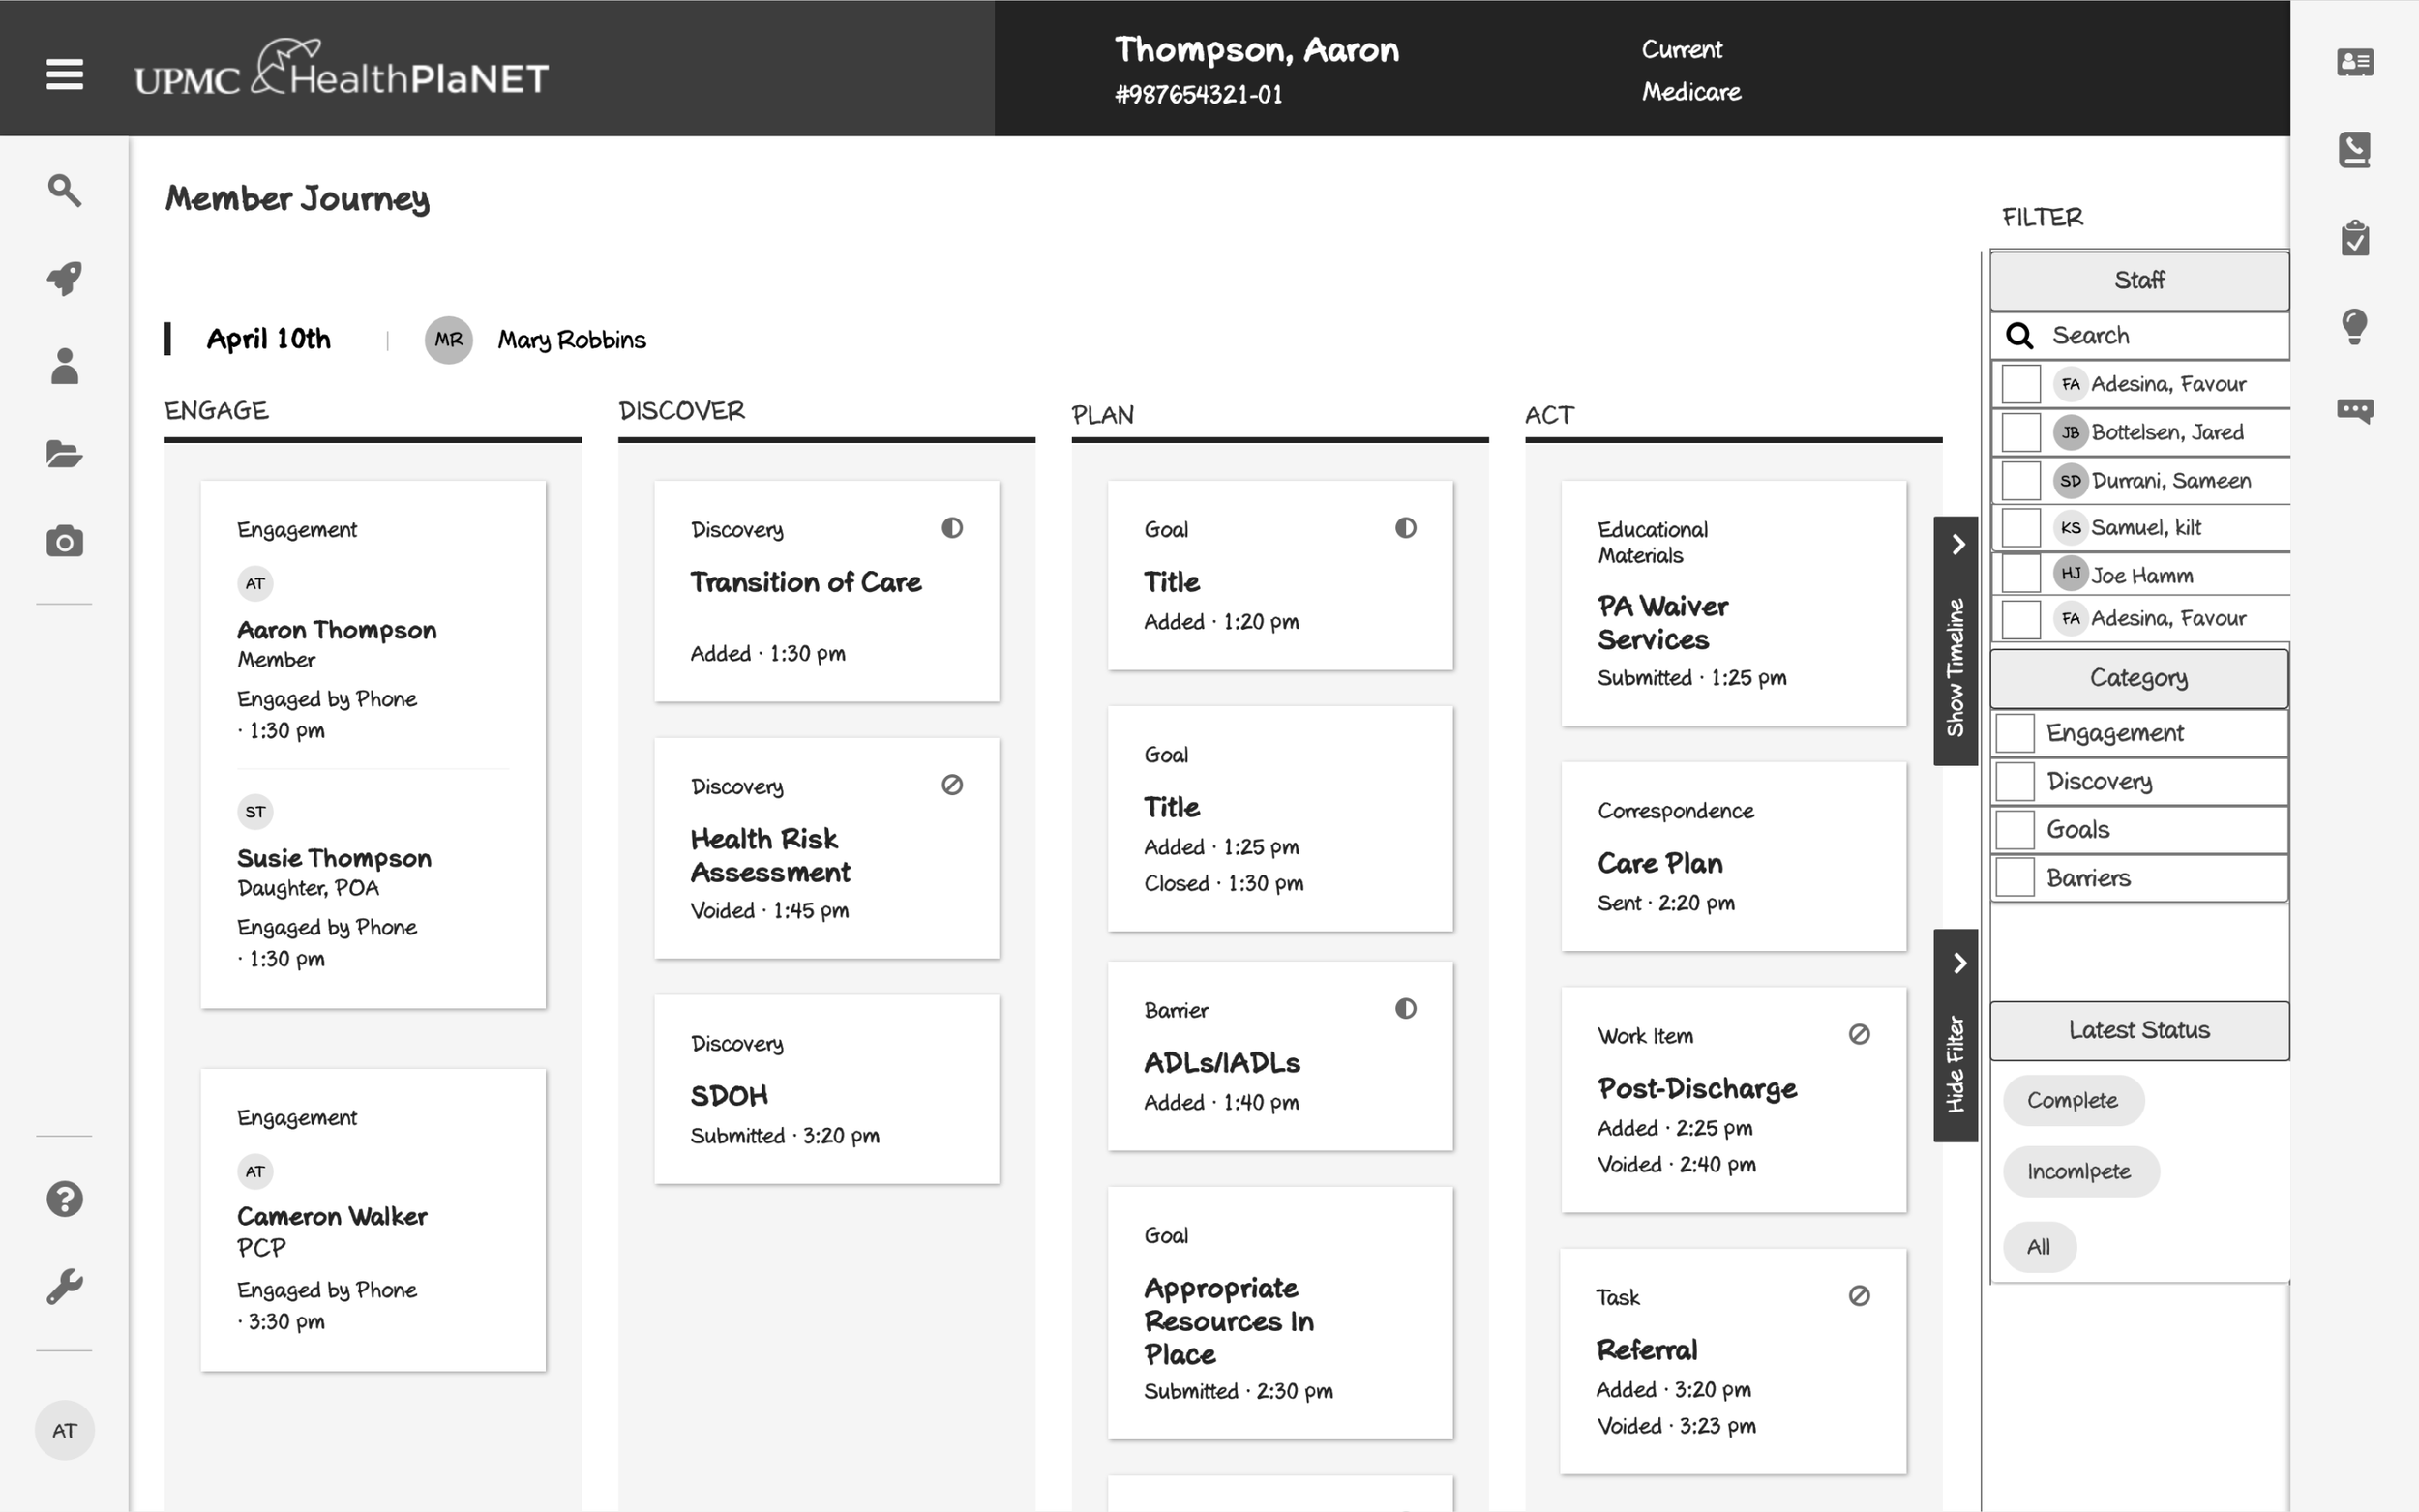Click the lightbulb icon on right rail
Screen dimensions: 2419x1512
[2354, 326]
